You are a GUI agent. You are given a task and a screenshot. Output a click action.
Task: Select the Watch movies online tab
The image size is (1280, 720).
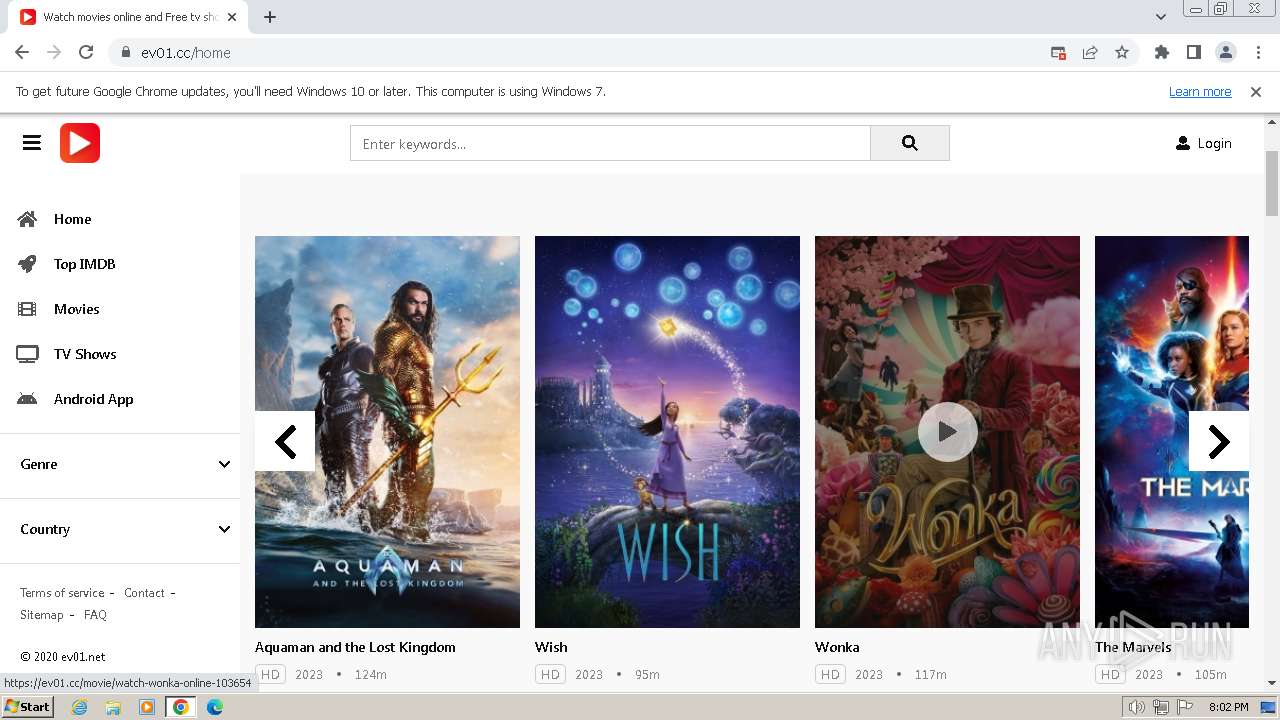pyautogui.click(x=128, y=17)
